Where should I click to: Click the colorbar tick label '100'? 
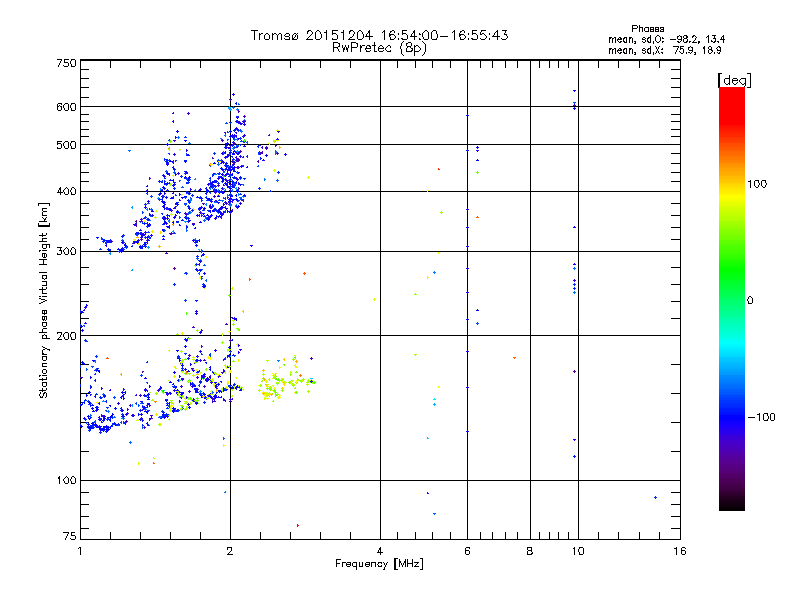point(757,184)
